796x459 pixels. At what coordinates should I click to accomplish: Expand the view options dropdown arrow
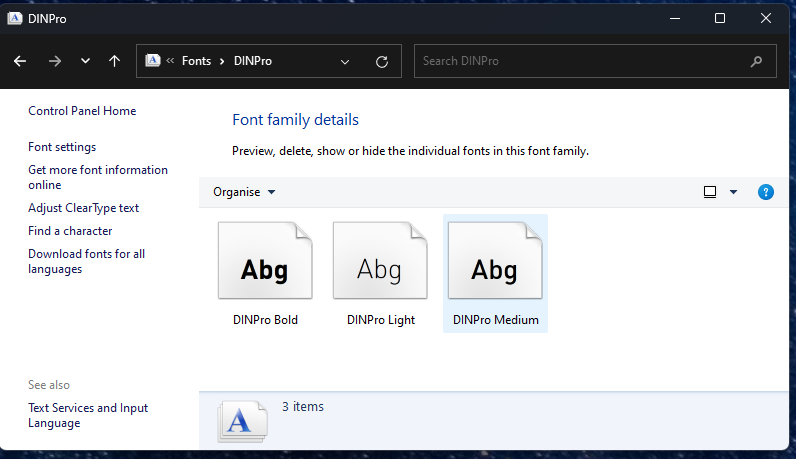point(733,192)
